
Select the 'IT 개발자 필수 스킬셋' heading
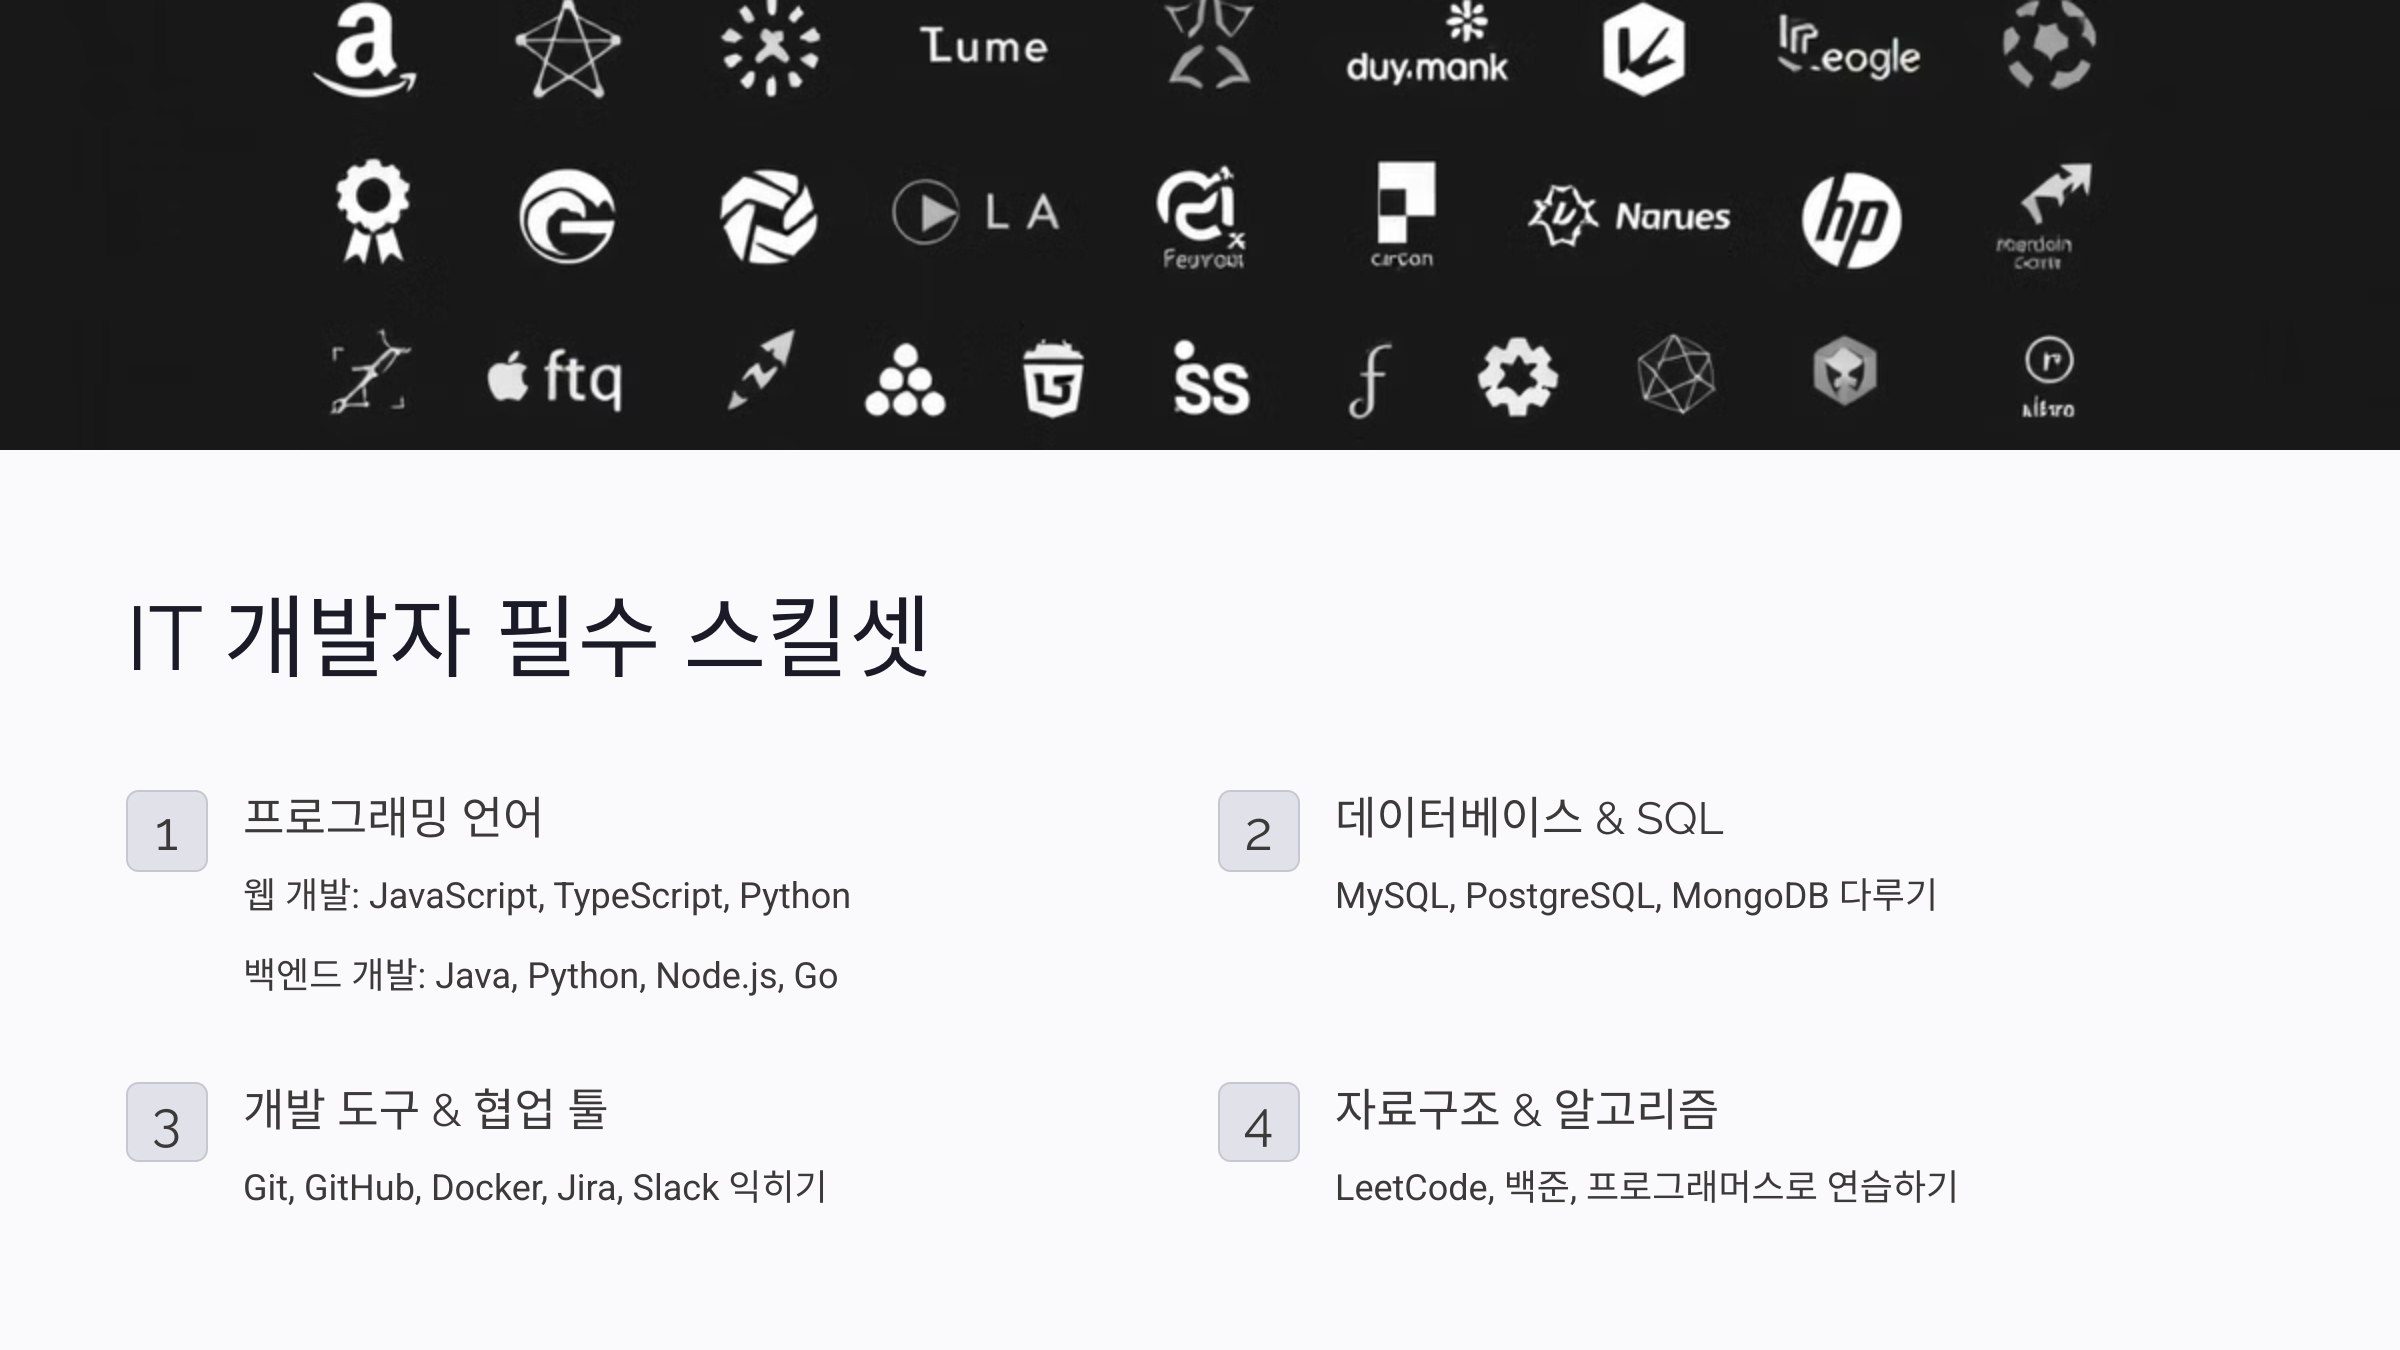pyautogui.click(x=530, y=636)
